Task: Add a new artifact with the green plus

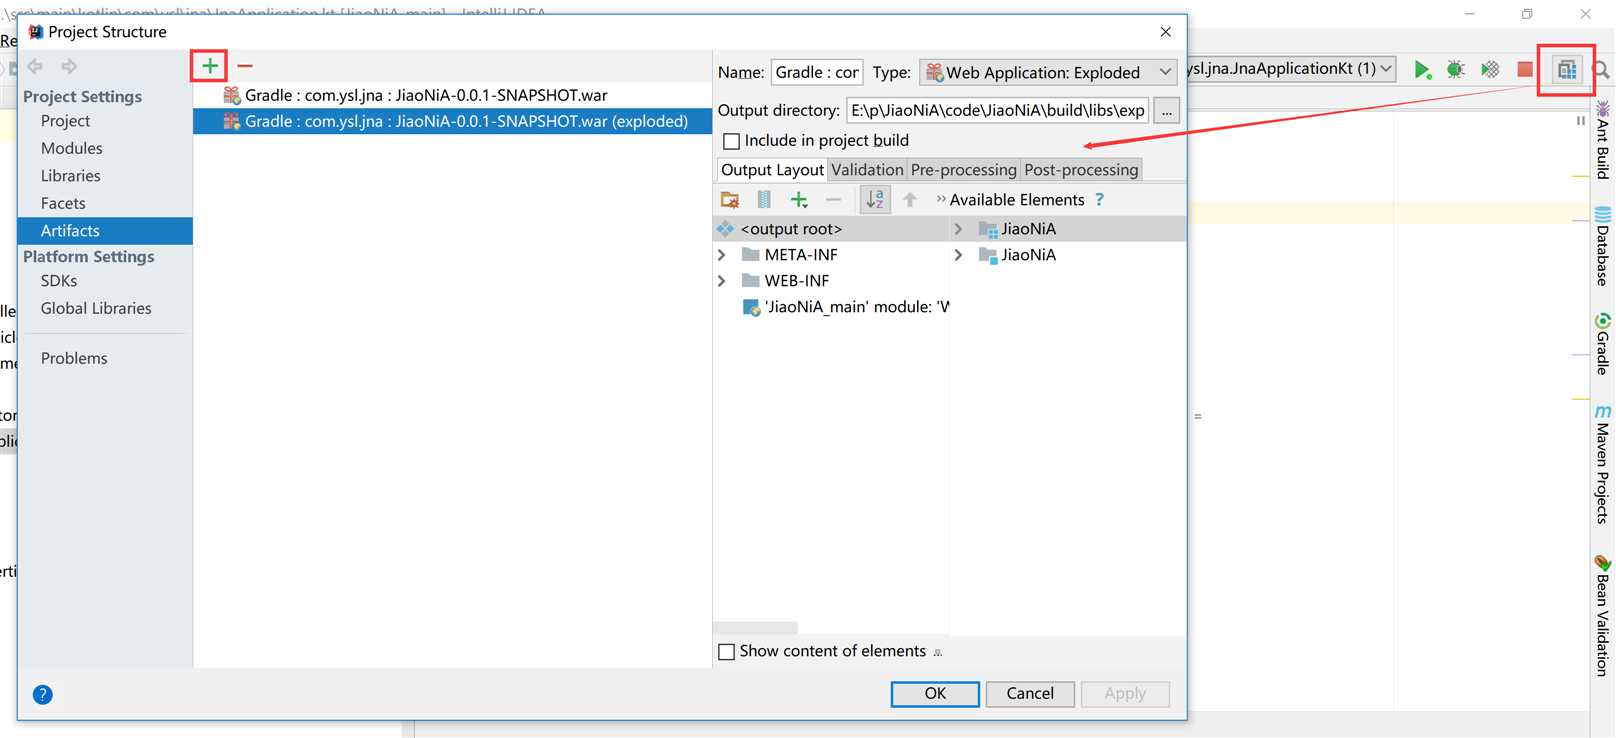Action: click(x=210, y=66)
